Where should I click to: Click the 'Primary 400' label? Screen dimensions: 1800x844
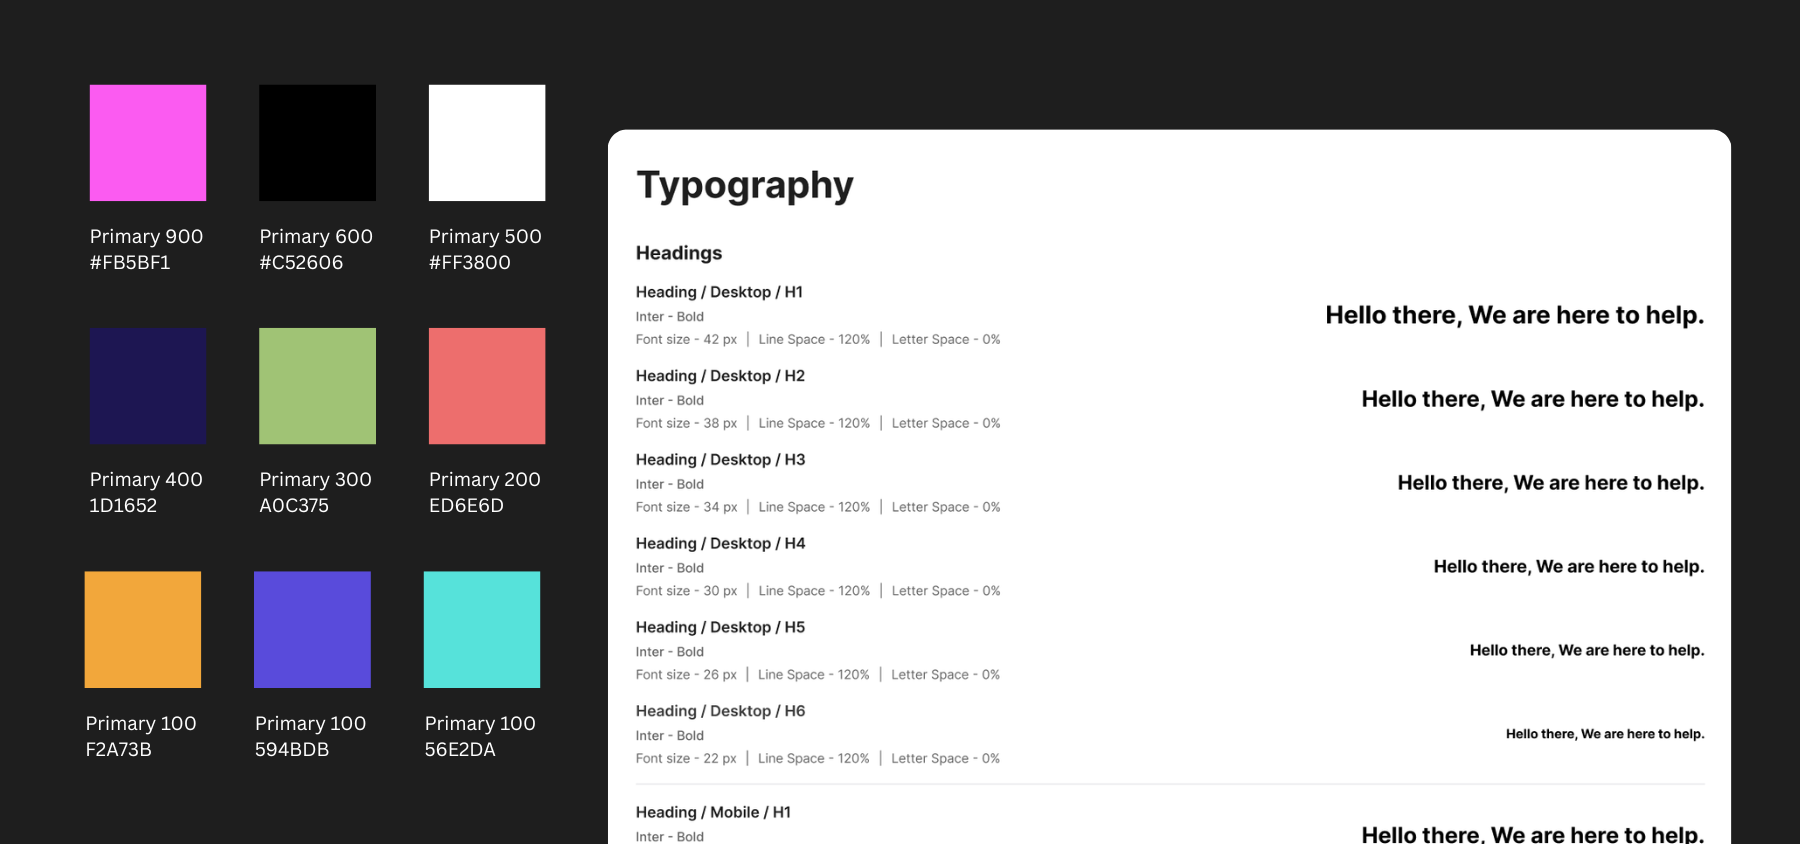[146, 479]
